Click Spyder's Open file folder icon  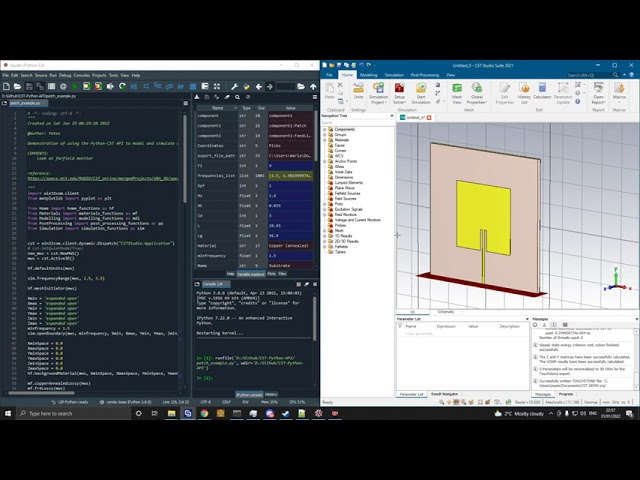(17, 87)
